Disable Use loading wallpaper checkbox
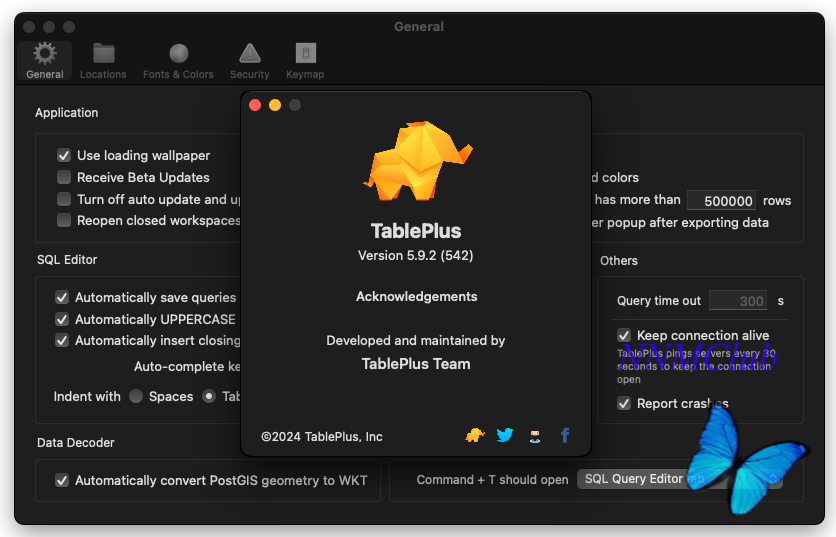This screenshot has width=836, height=537. click(65, 156)
